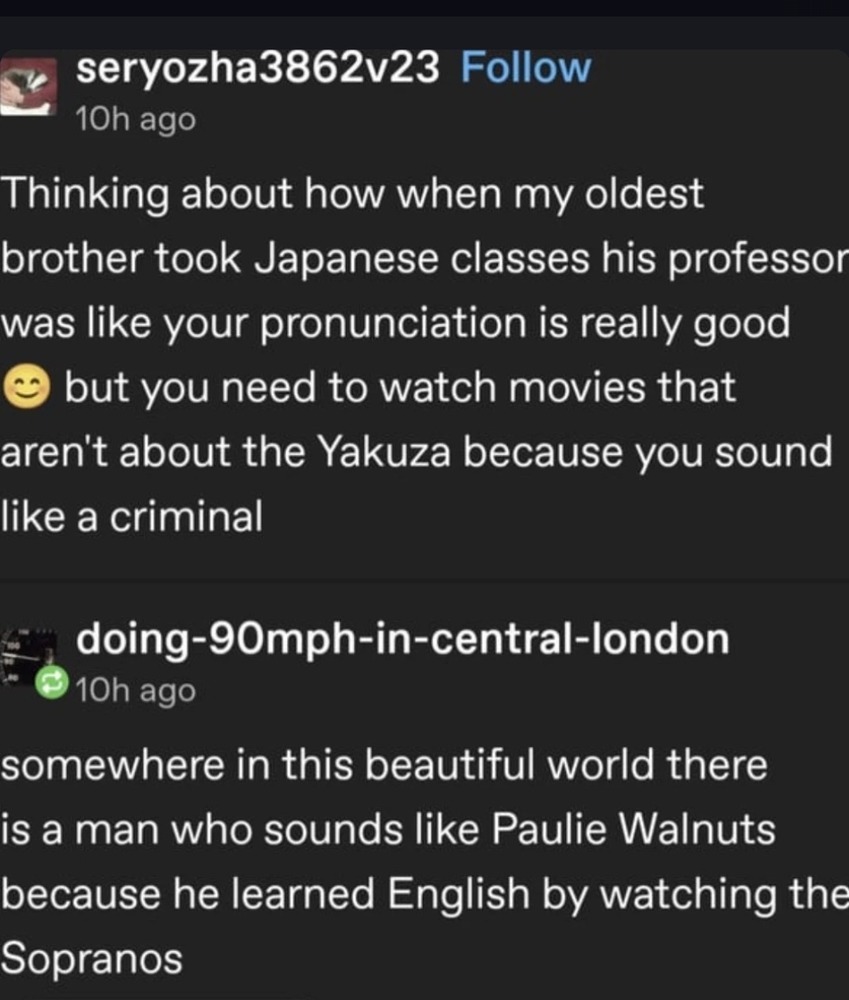This screenshot has height=1000, width=849.
Task: Click the line 'somewhere in this beautiful world there'
Action: point(384,764)
